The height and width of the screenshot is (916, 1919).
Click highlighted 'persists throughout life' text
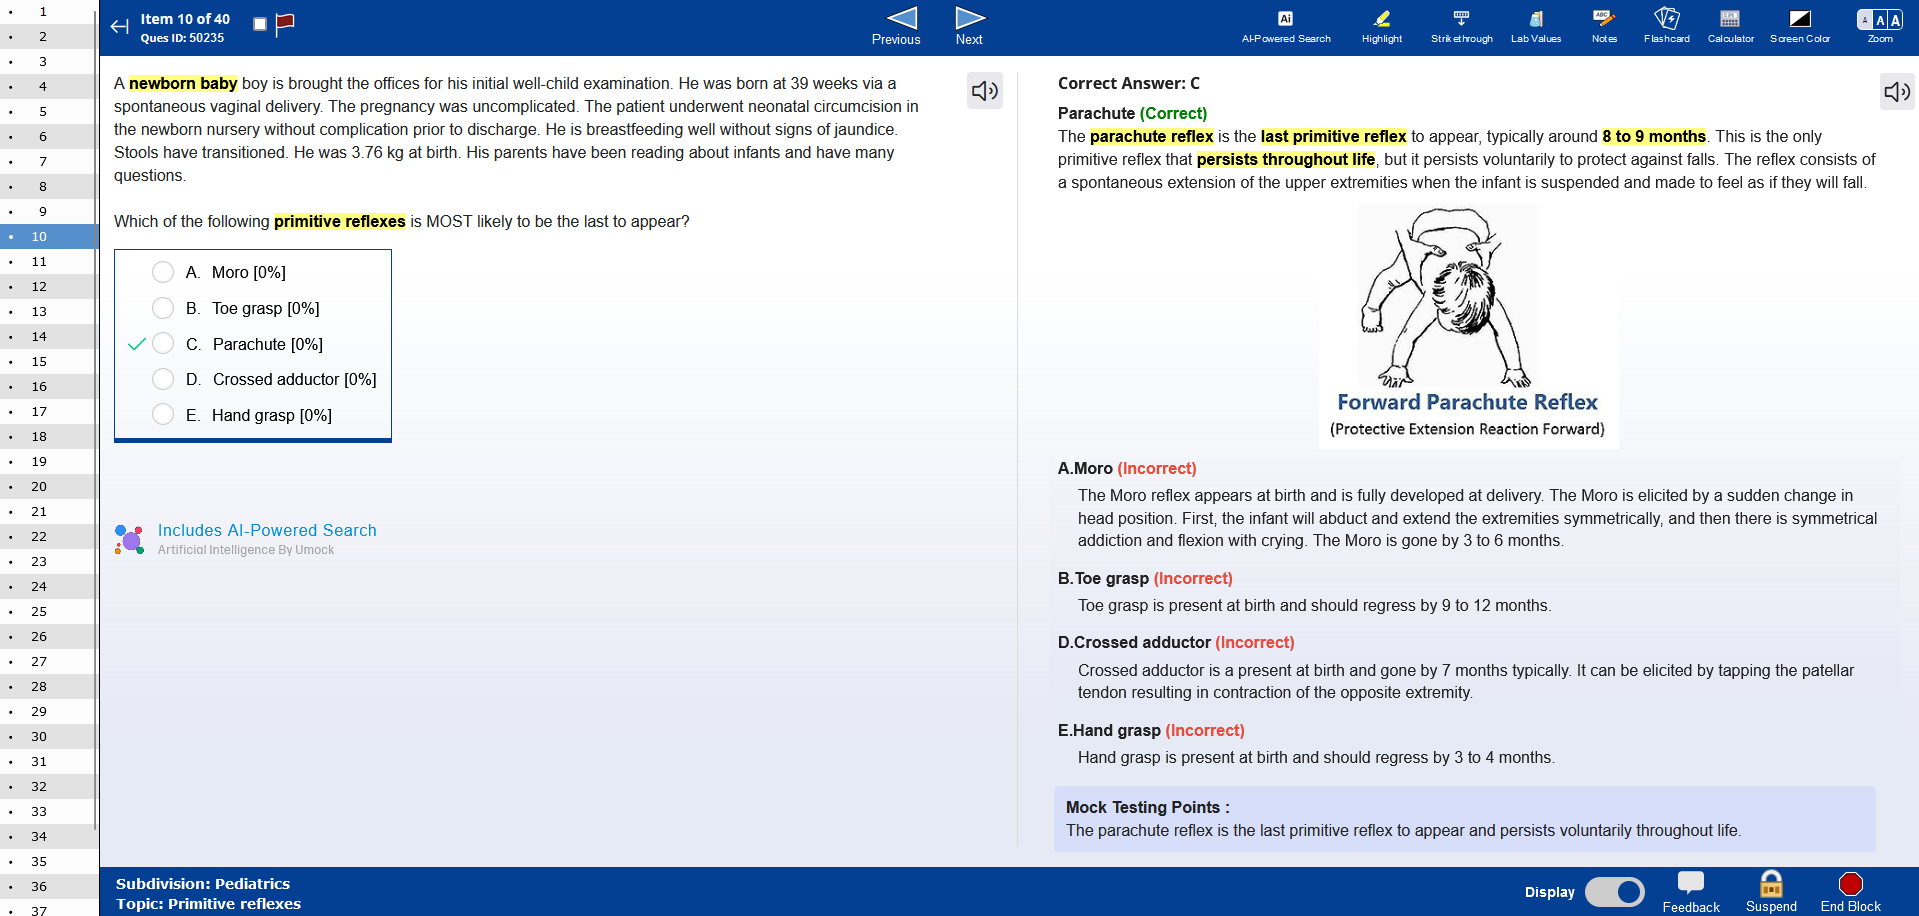(1286, 159)
